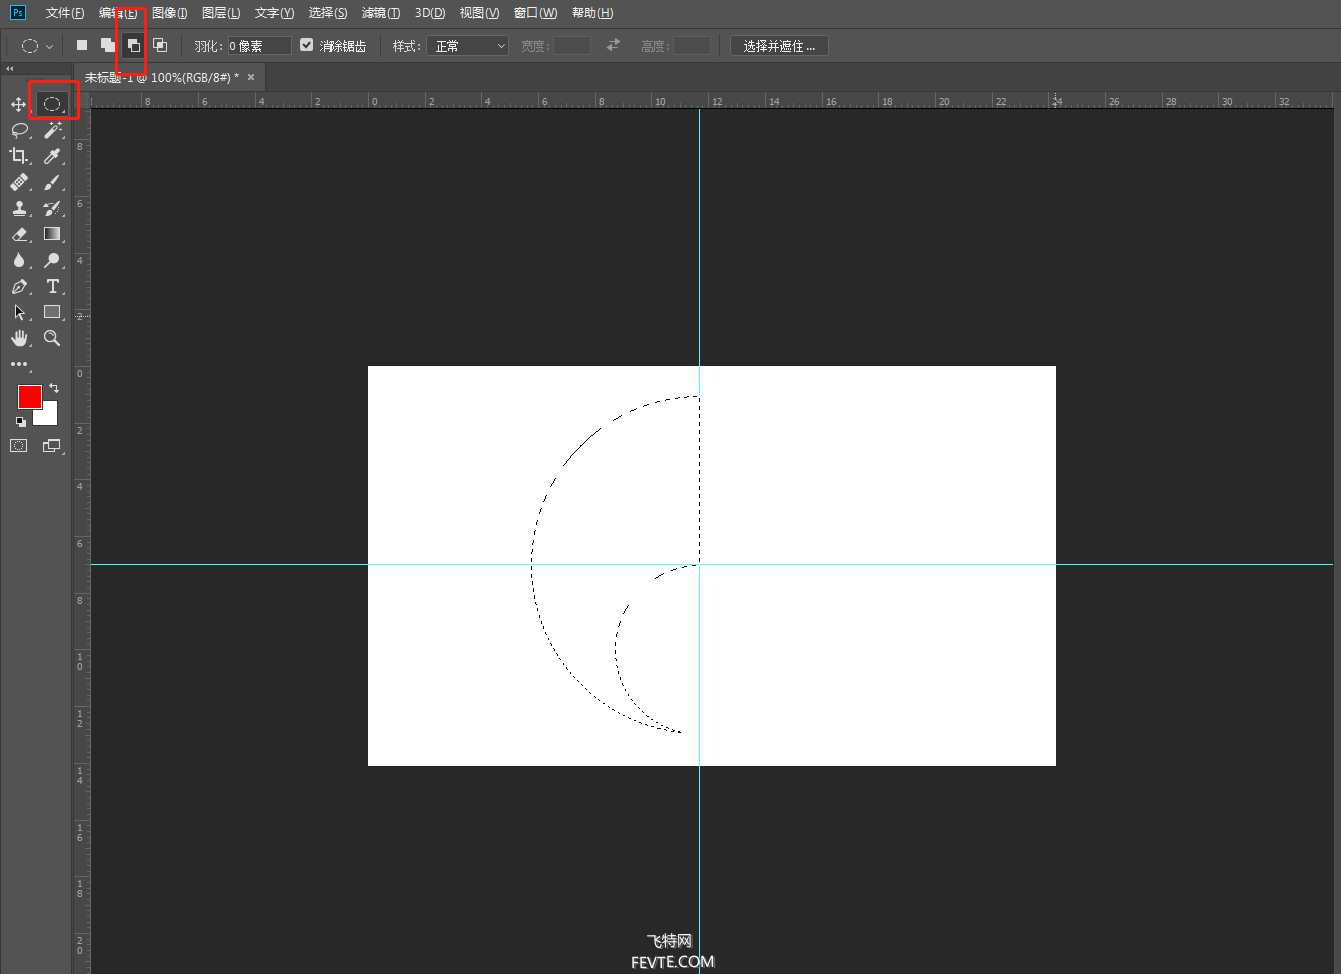Choose New Selection mode

(x=82, y=45)
